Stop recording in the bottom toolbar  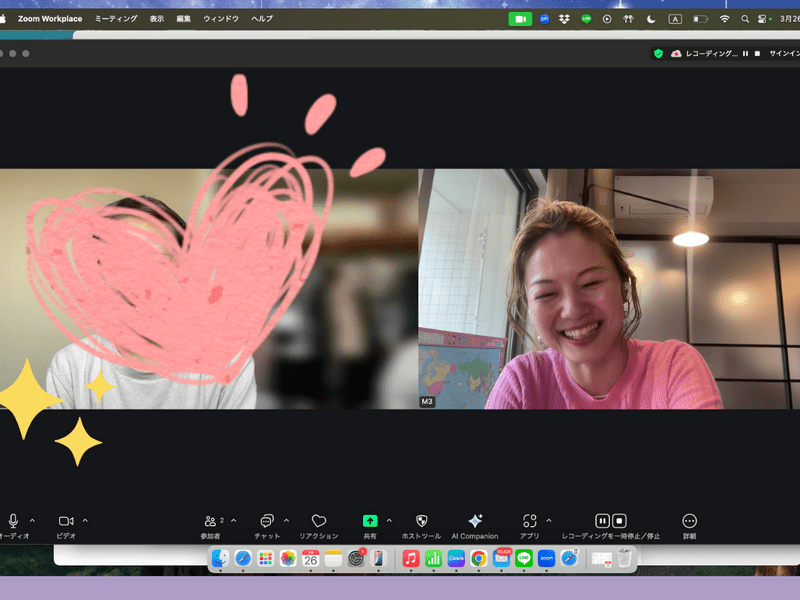click(x=620, y=521)
